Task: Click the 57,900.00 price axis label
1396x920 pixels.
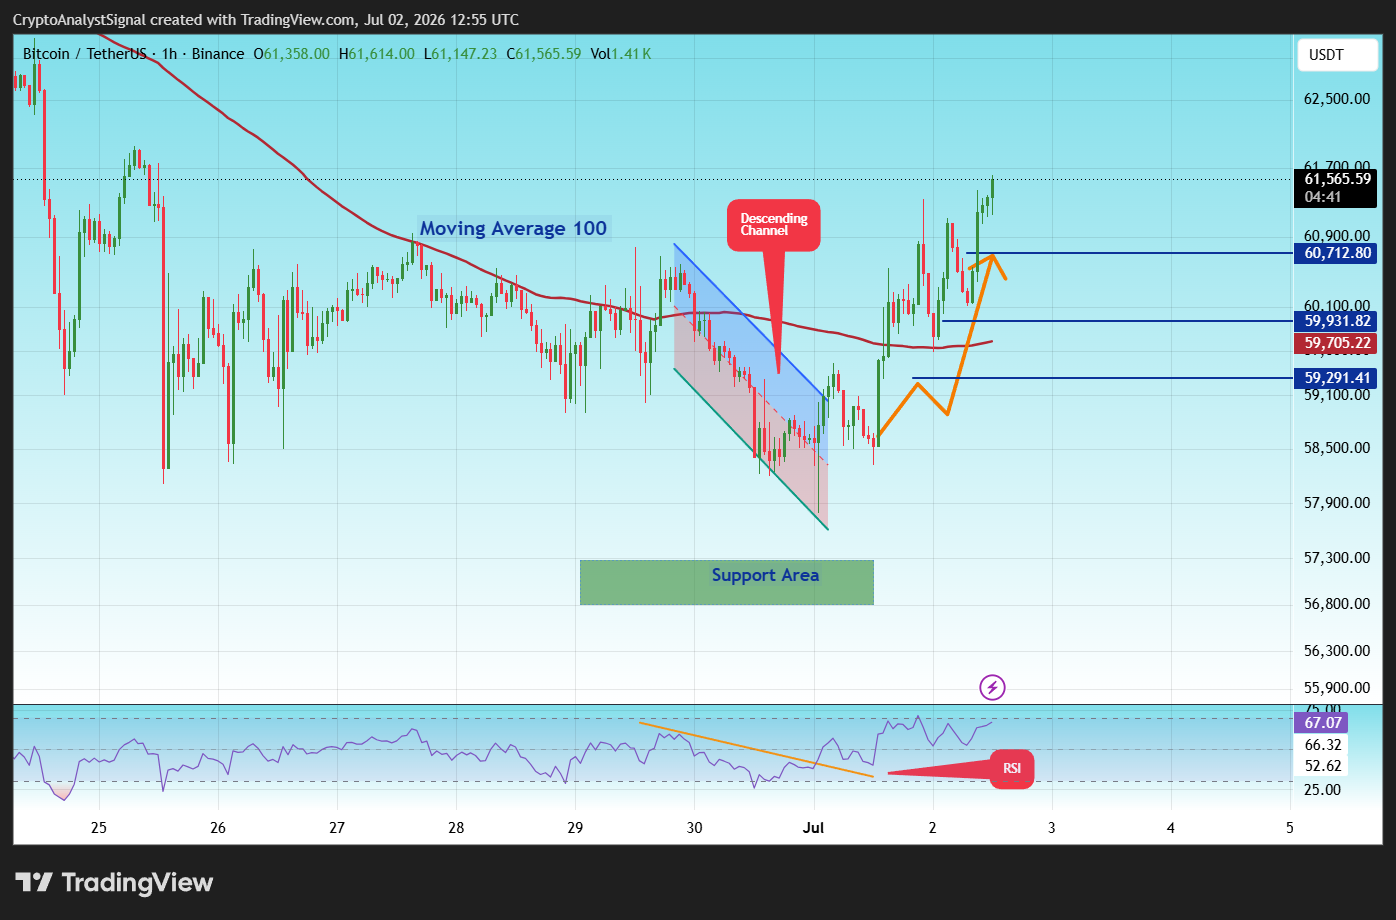Action: coord(1336,503)
